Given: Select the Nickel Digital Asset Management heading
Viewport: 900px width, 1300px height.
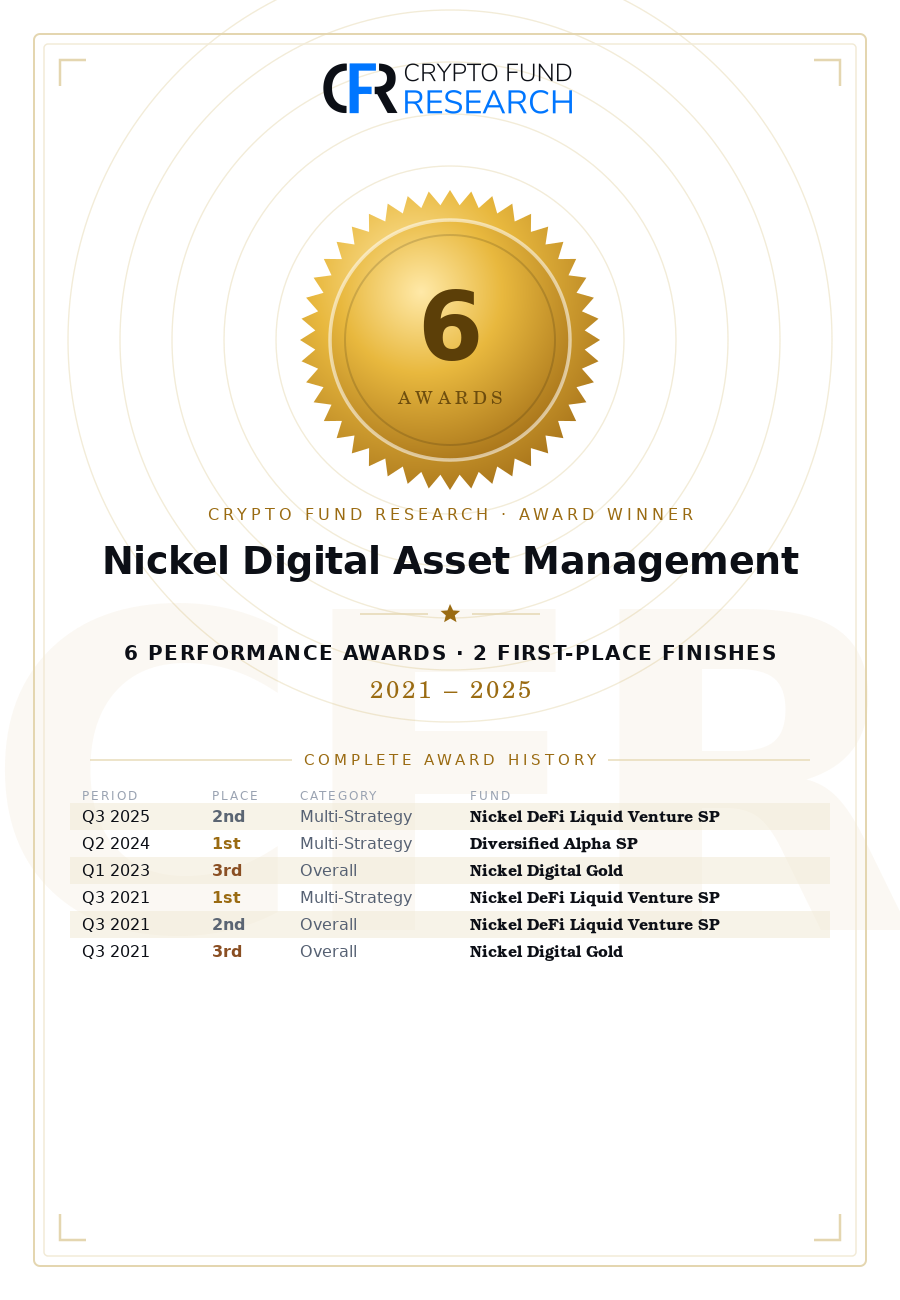Looking at the screenshot, I should (x=450, y=562).
